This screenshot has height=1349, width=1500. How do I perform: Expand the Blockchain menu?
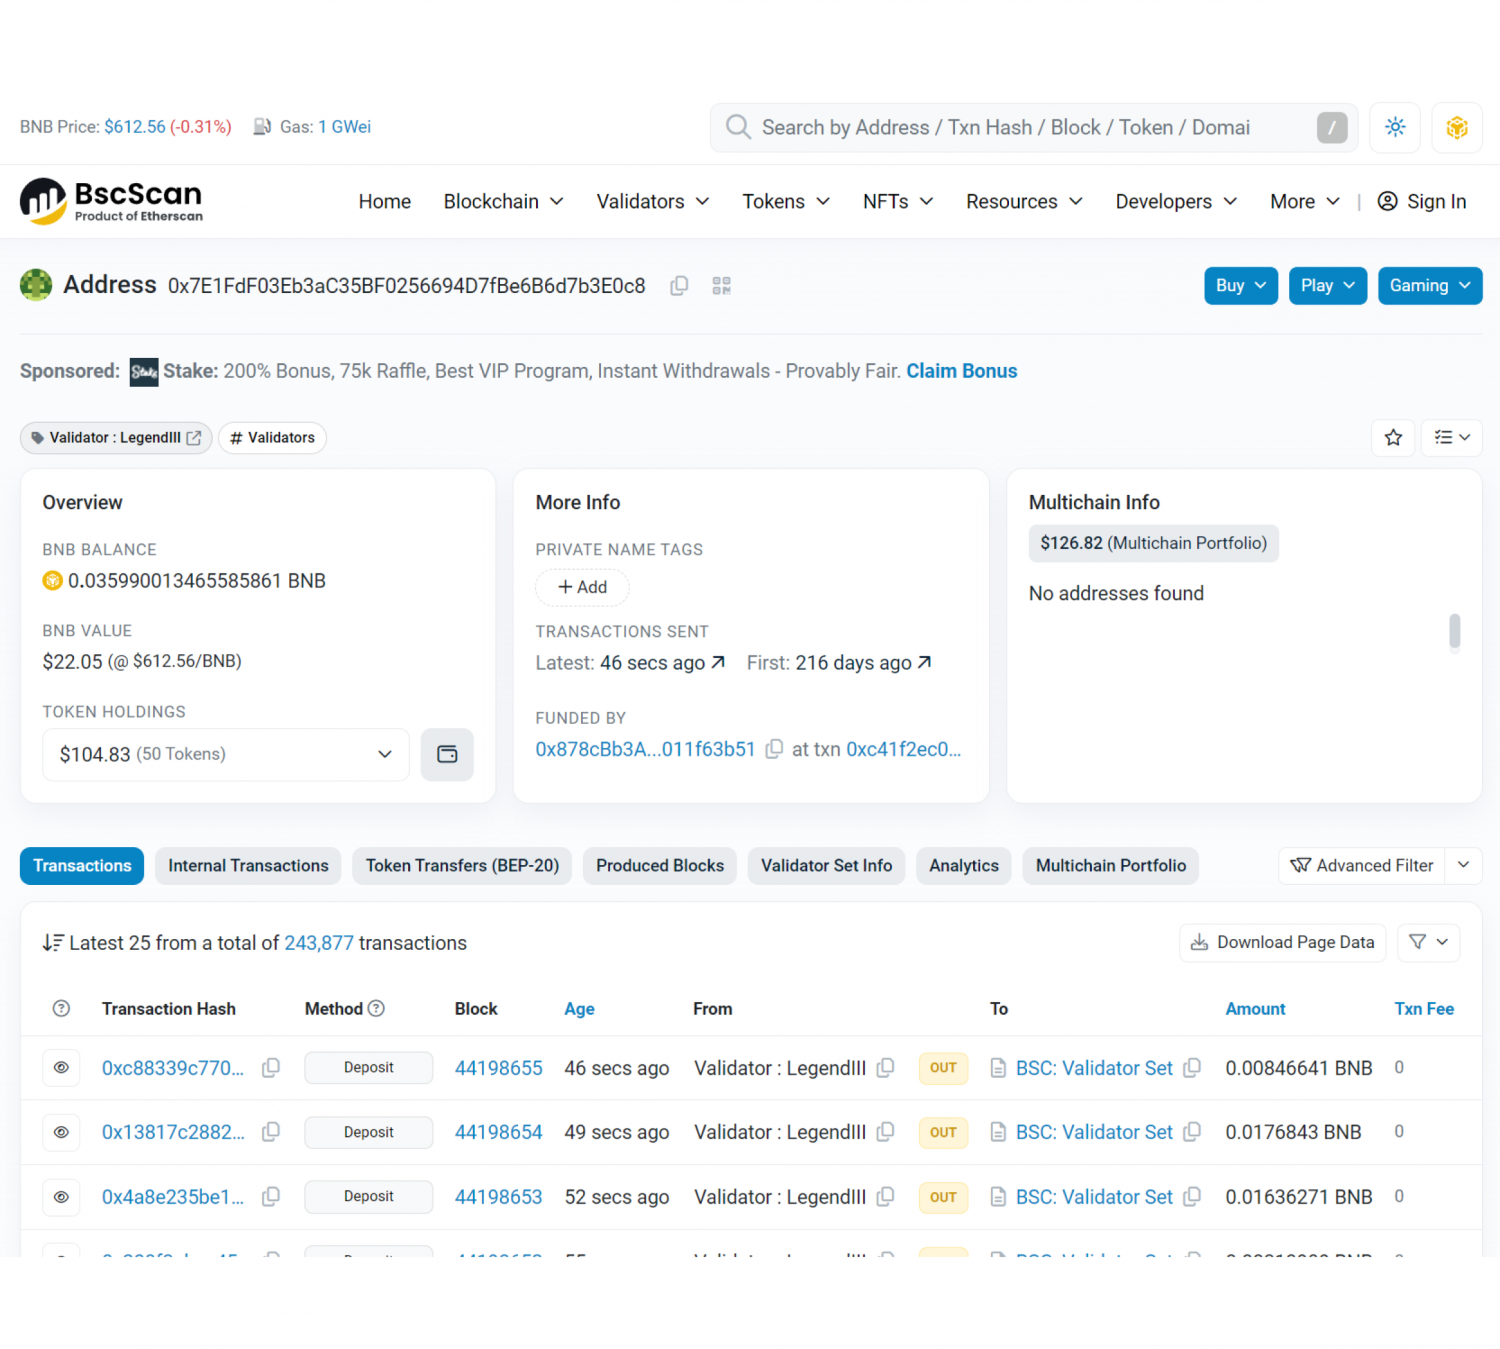pos(503,201)
